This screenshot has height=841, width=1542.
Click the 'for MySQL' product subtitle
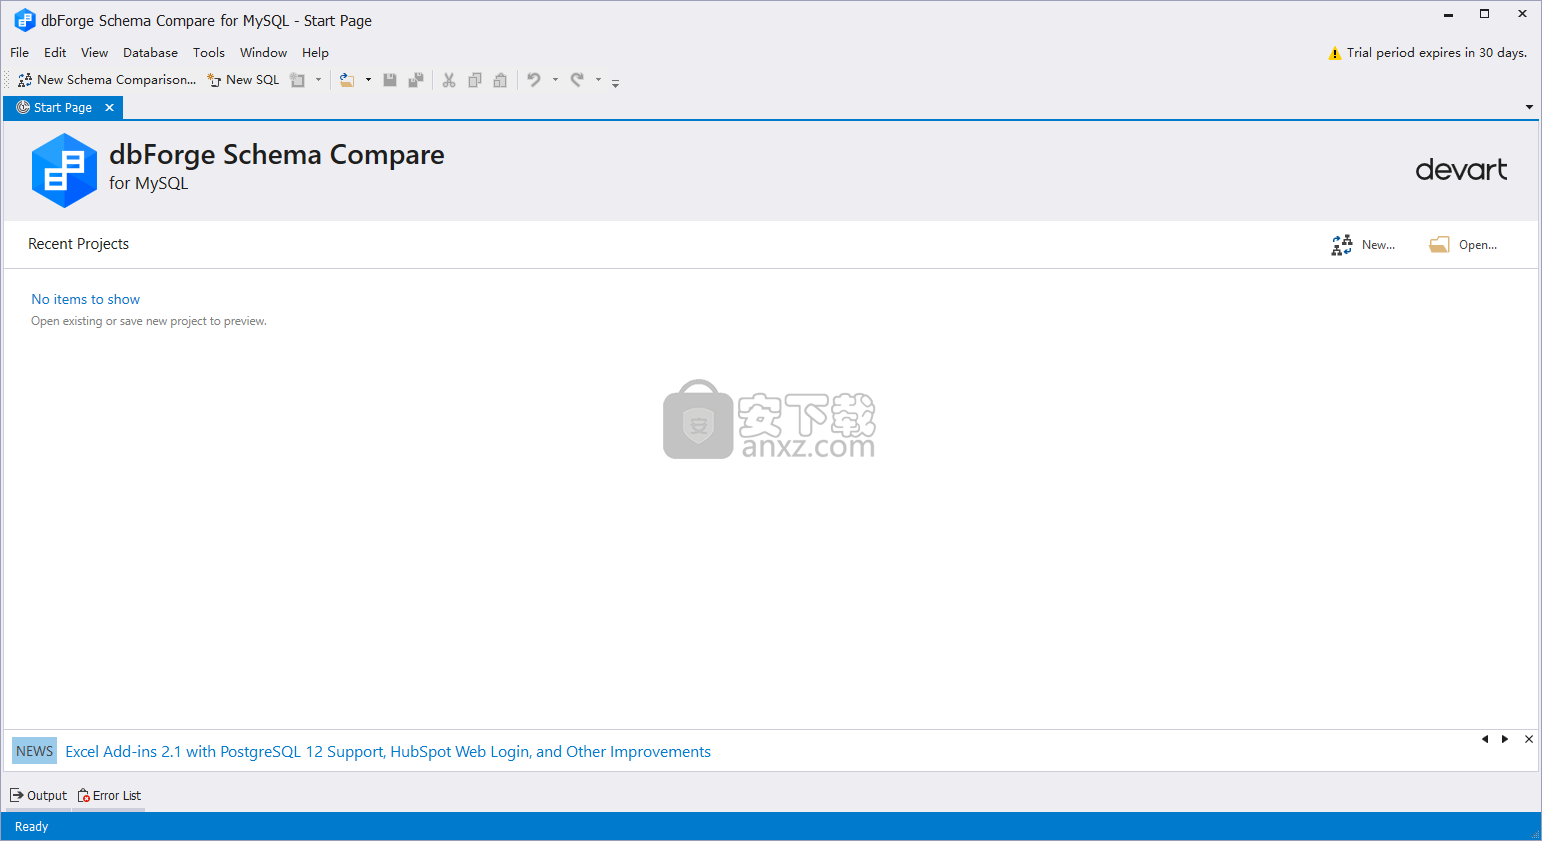click(148, 183)
